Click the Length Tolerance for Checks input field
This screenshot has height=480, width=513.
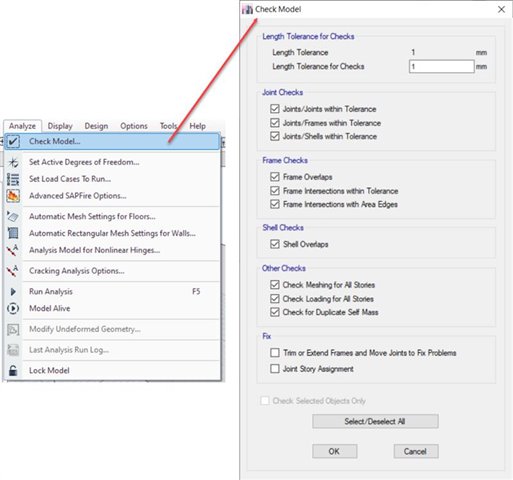click(x=442, y=66)
